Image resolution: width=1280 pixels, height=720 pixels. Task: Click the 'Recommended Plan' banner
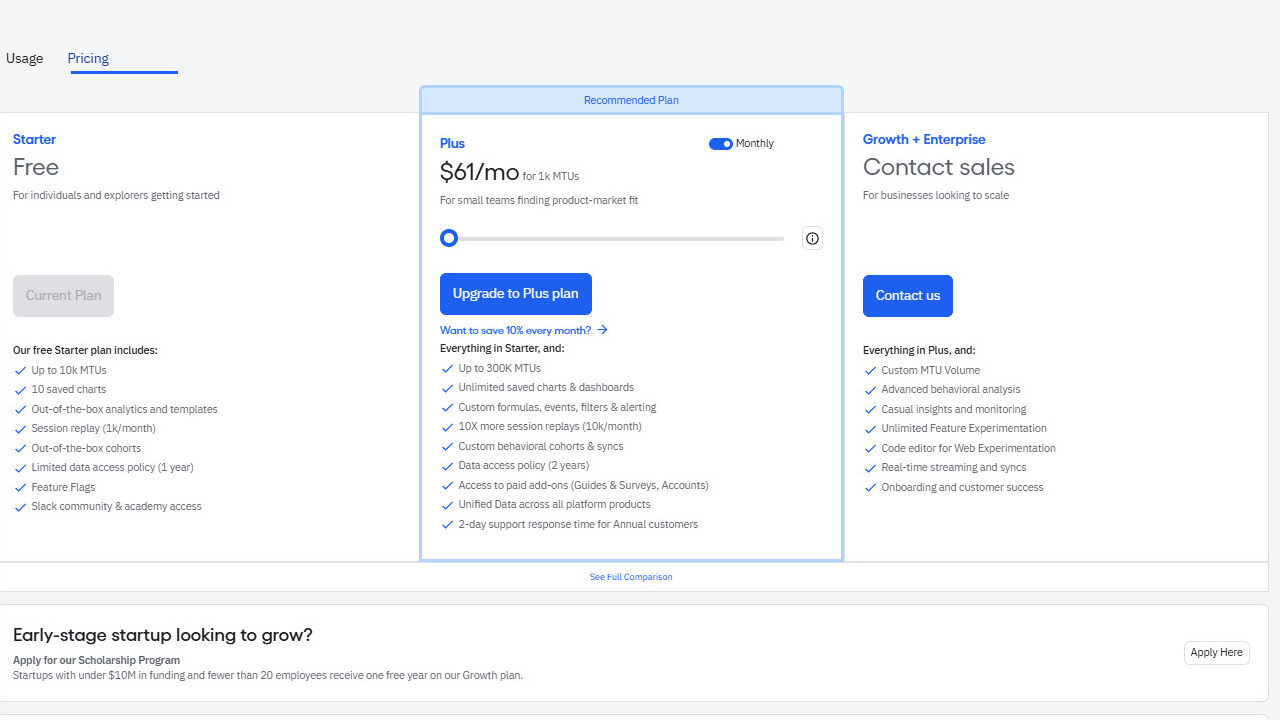click(631, 100)
